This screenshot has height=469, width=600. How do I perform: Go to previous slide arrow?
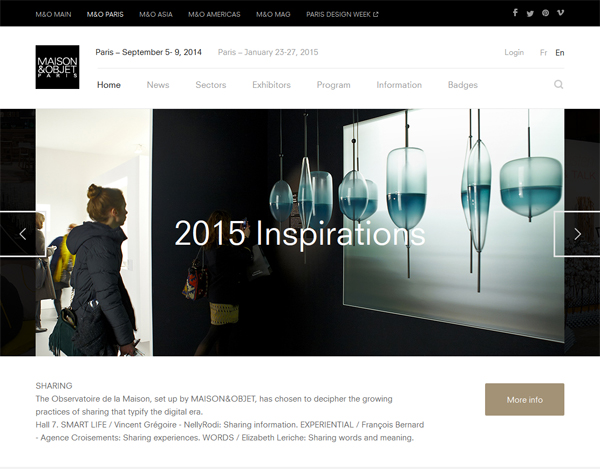point(23,234)
